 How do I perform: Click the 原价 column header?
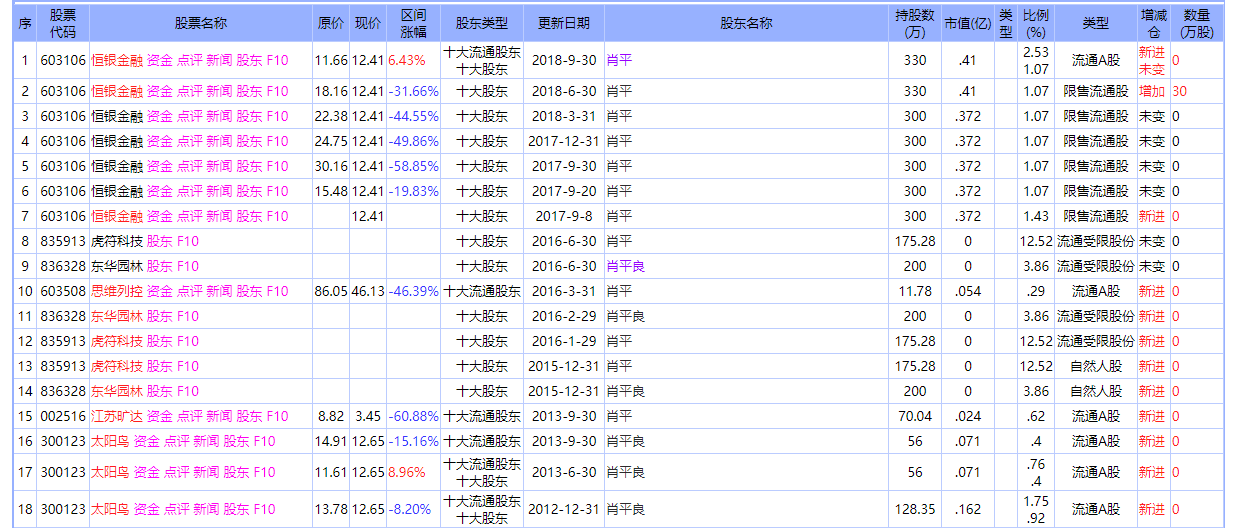331,23
